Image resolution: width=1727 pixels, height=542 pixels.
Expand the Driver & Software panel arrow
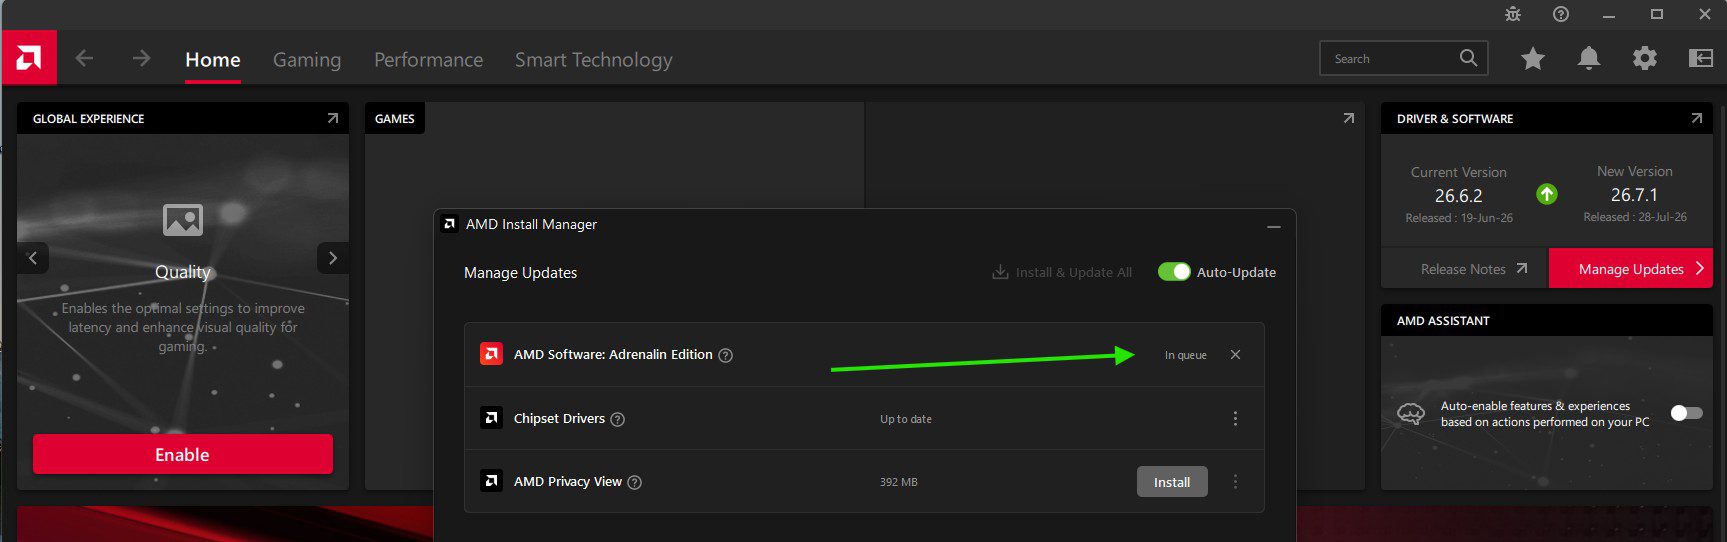tap(1697, 118)
